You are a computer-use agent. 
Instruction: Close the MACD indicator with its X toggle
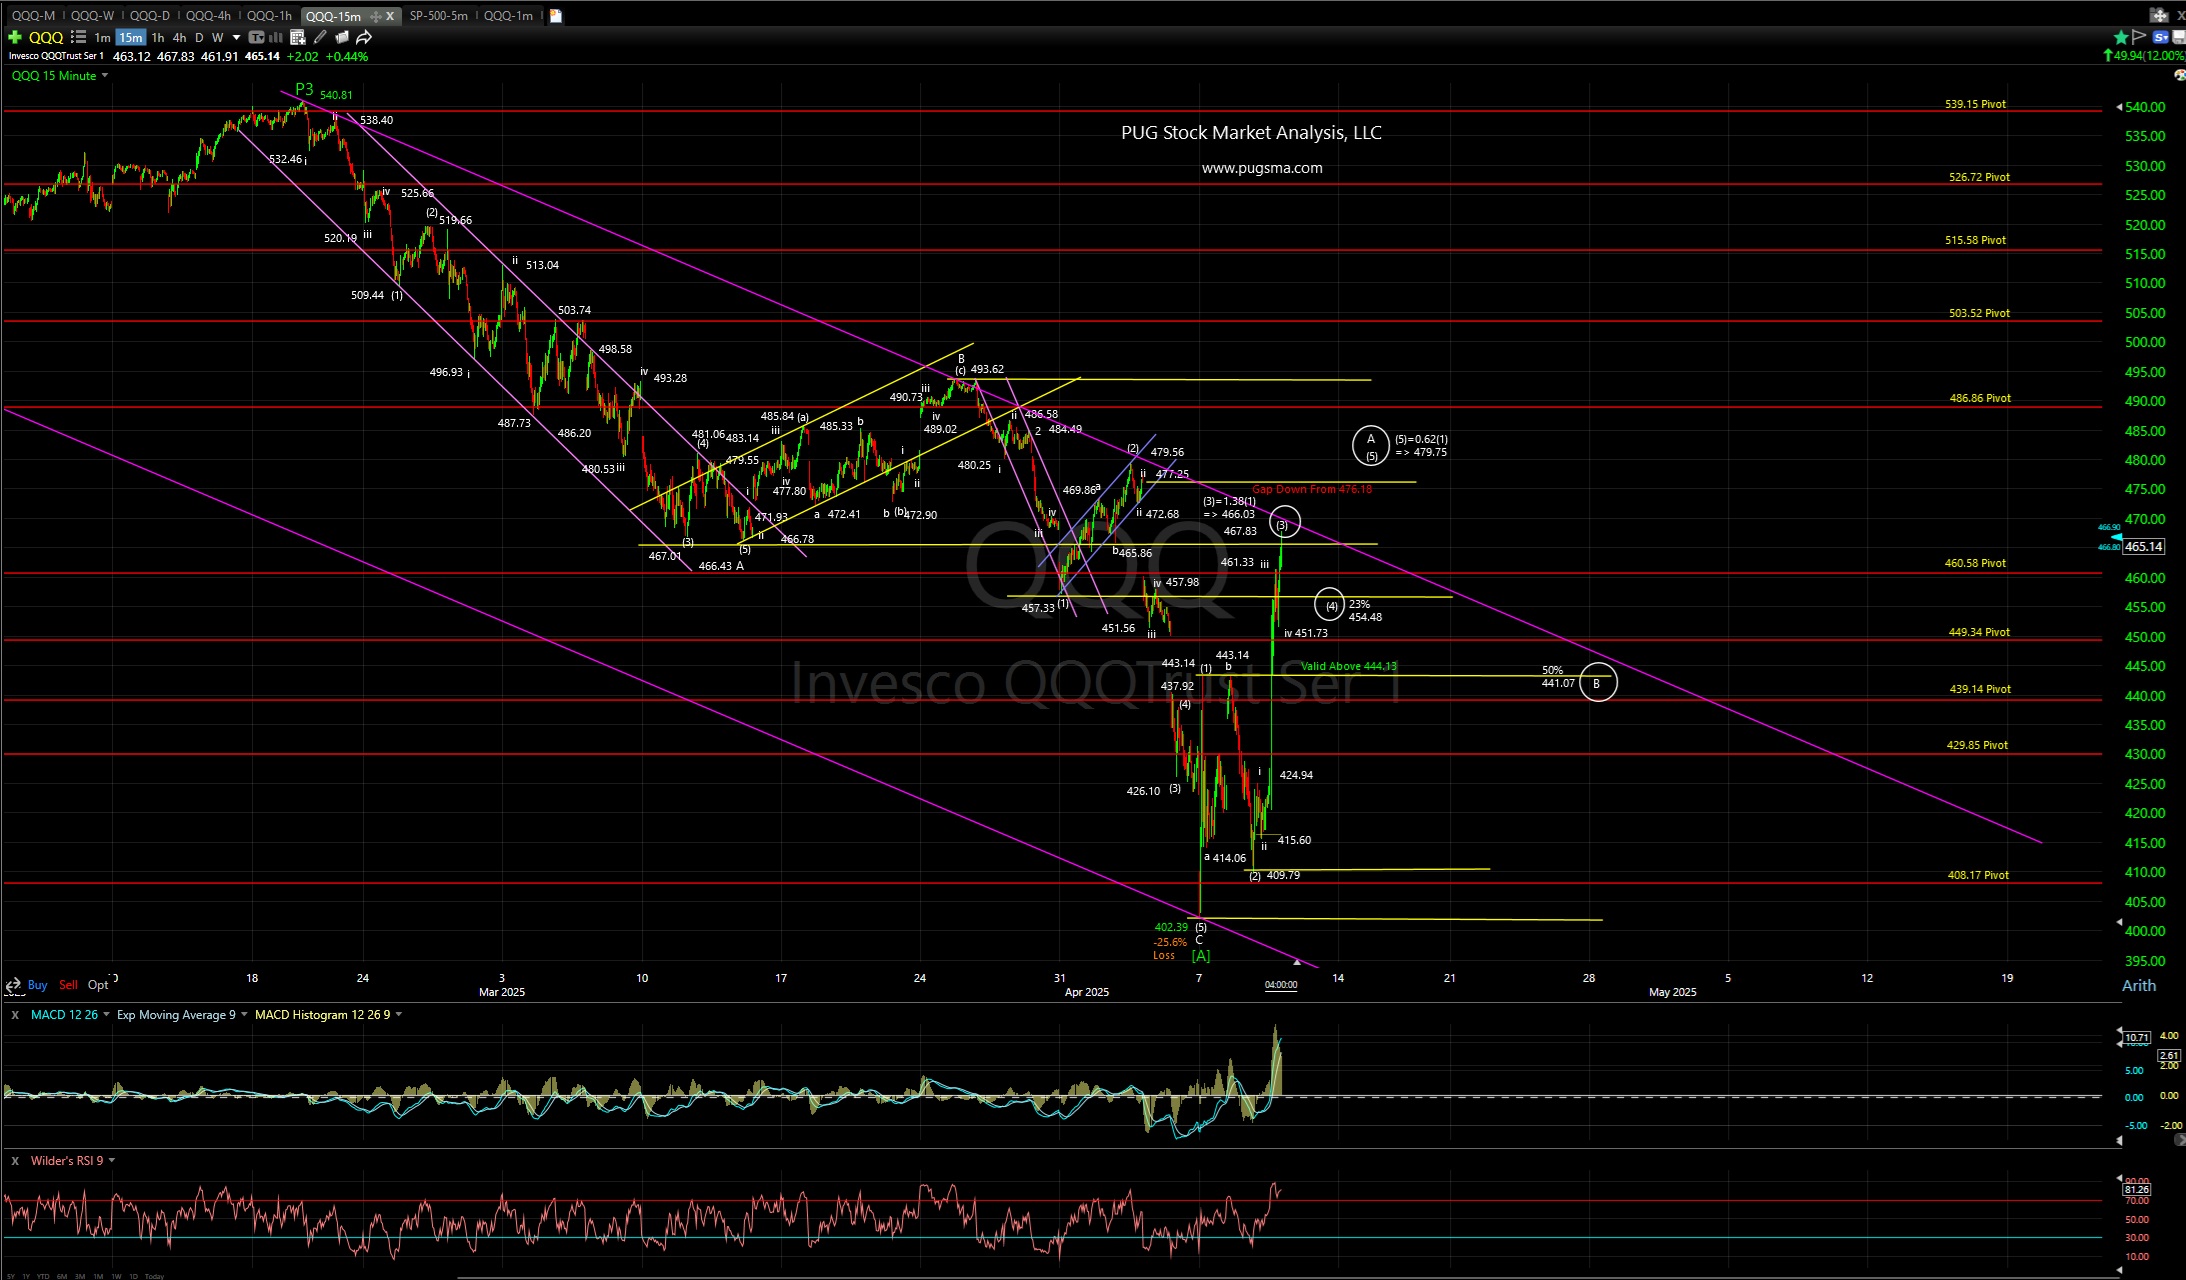tap(15, 1014)
